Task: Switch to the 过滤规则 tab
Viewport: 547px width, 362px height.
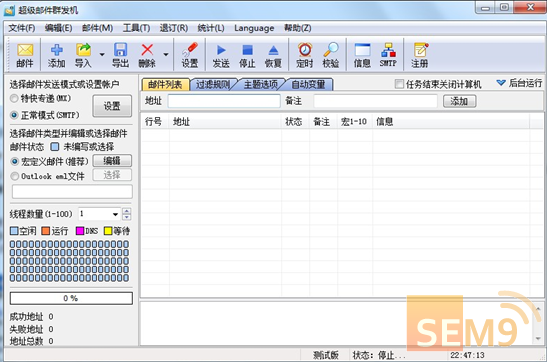Action: click(x=213, y=84)
